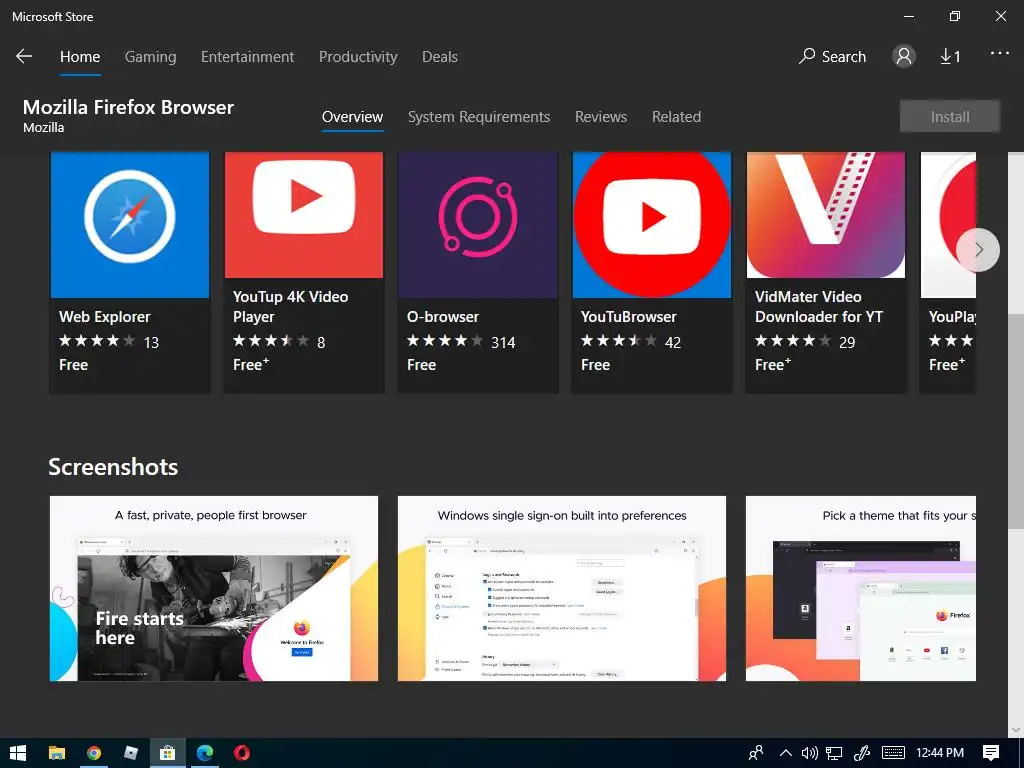Open YouTup 4K Video Player app icon
1024x768 pixels.
click(304, 215)
